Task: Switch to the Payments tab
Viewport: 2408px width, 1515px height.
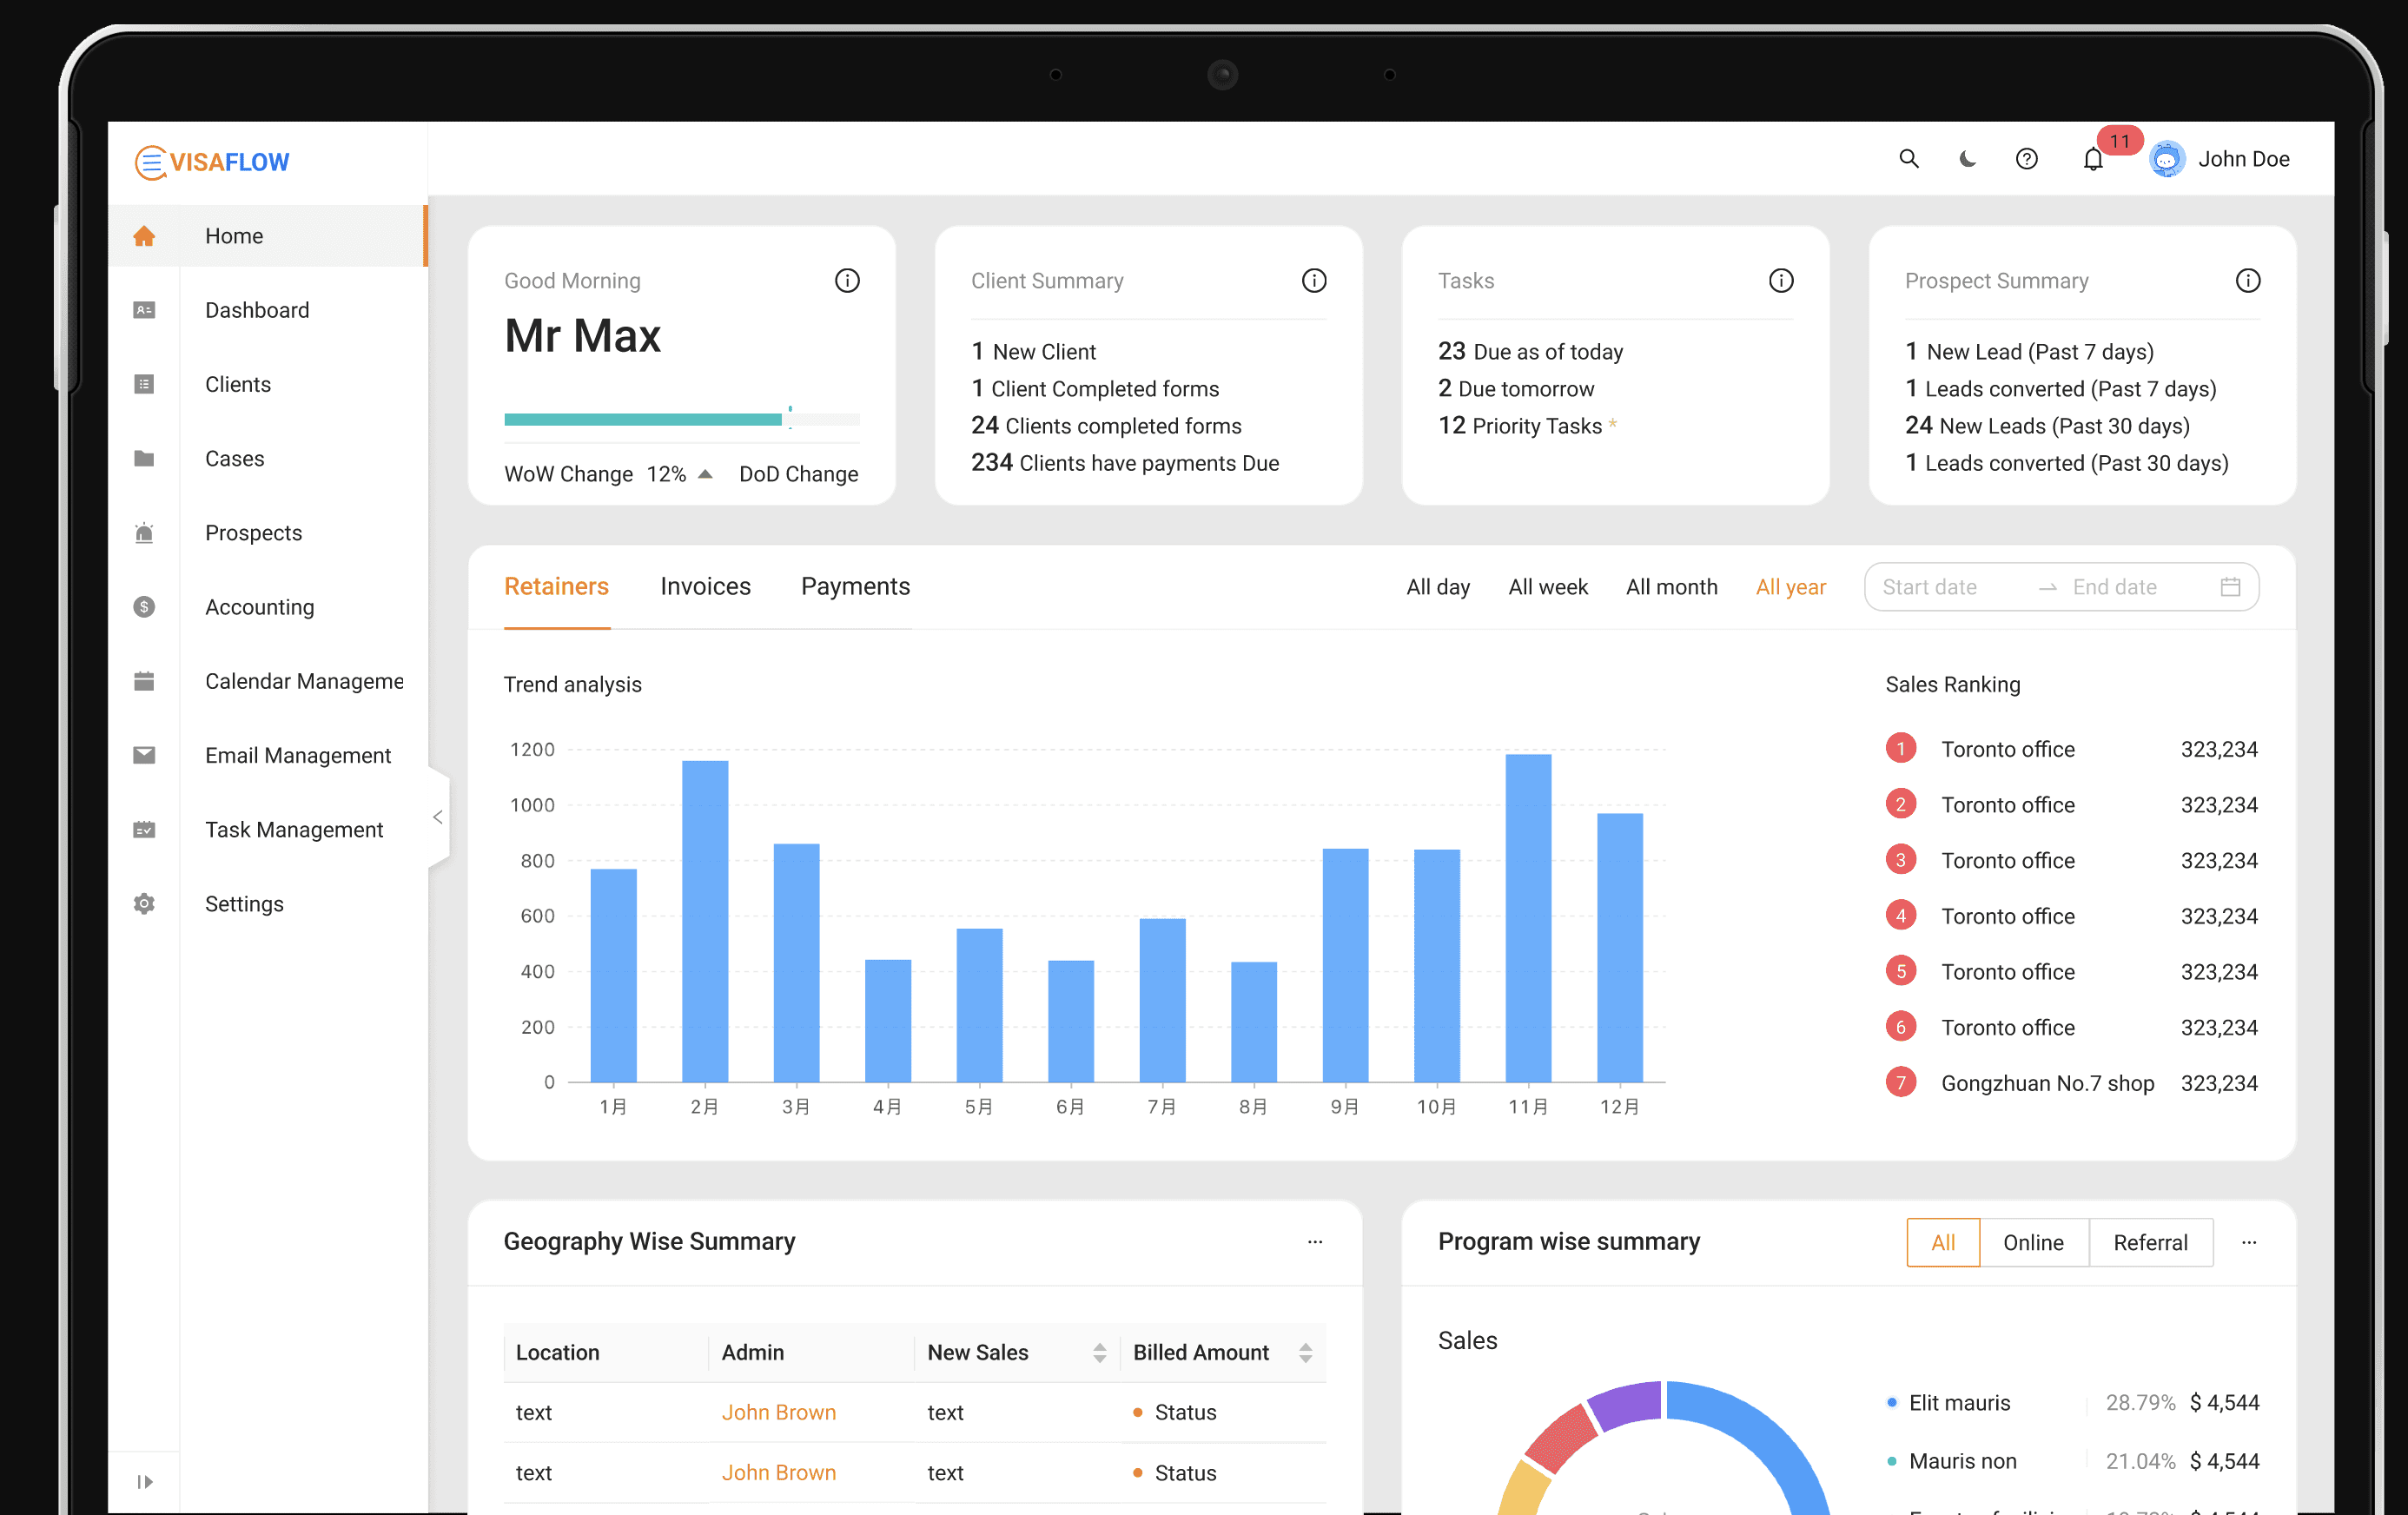Action: 855,587
